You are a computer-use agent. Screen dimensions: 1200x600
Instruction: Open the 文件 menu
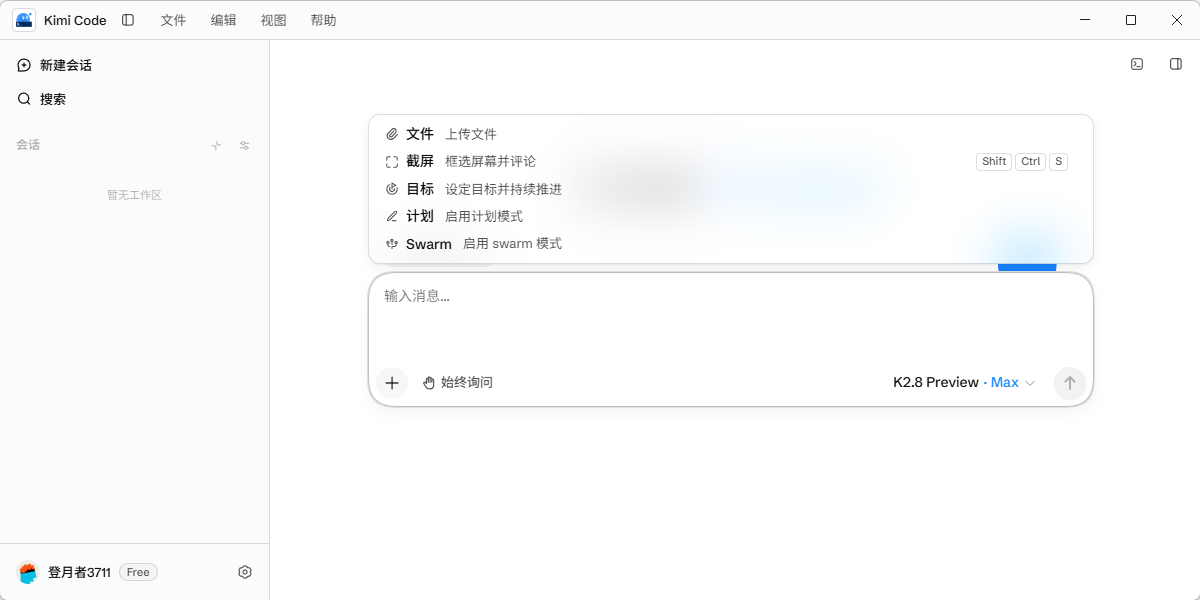pyautogui.click(x=174, y=20)
